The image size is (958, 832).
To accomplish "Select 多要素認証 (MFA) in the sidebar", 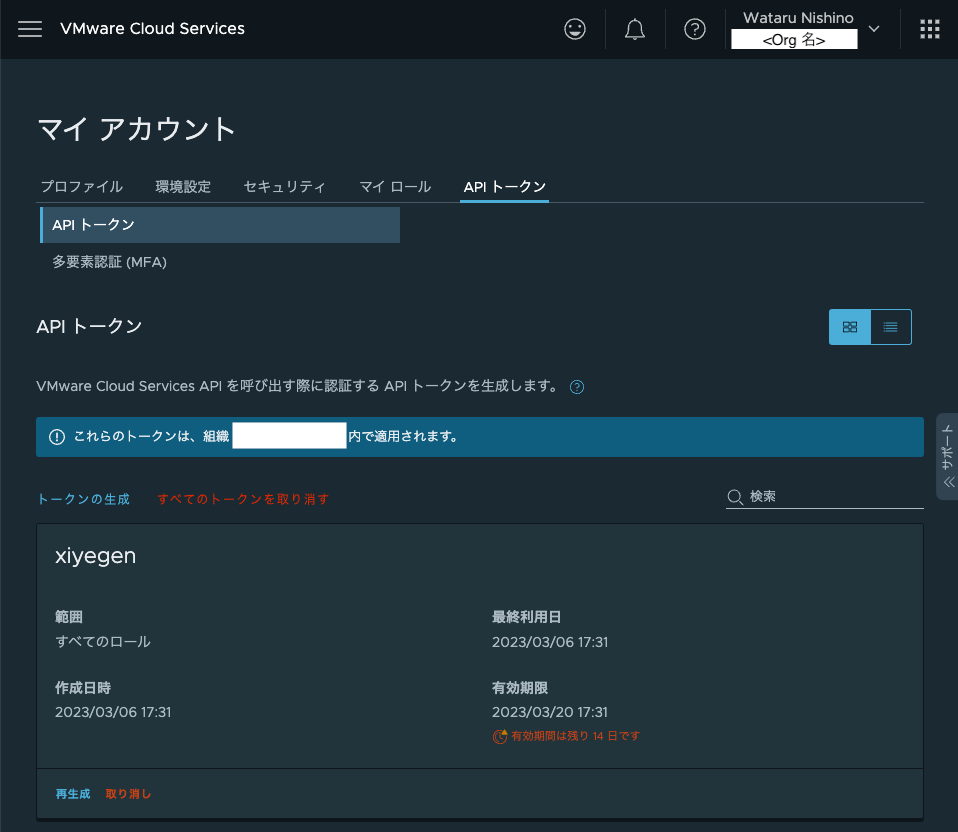I will click(110, 261).
